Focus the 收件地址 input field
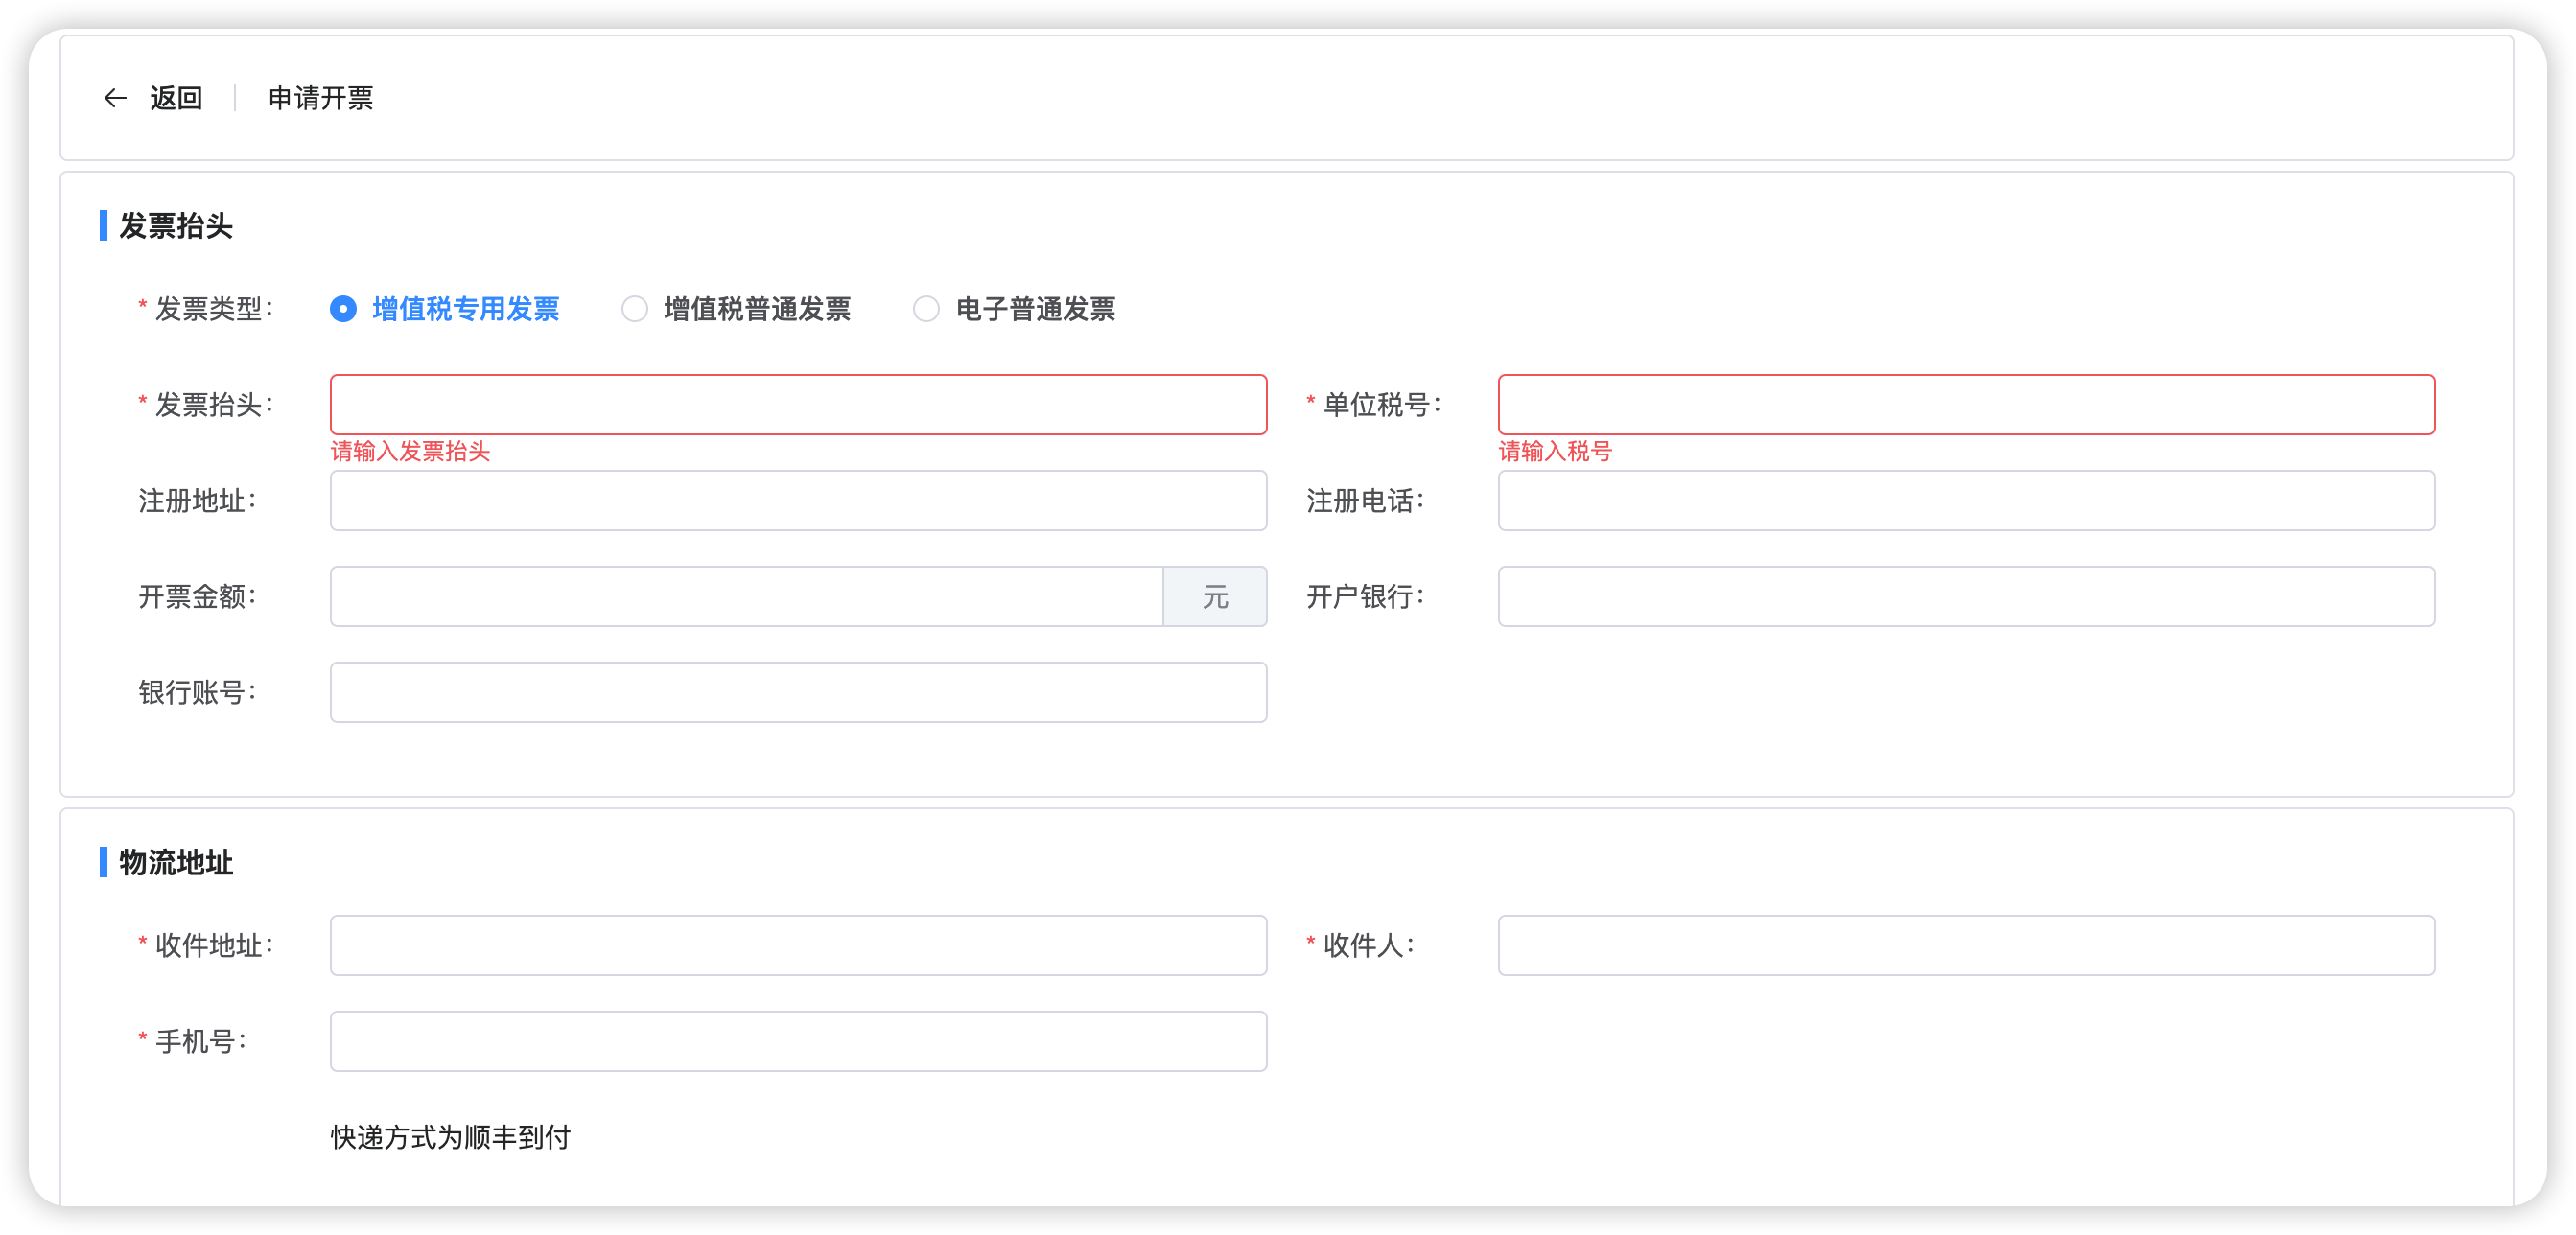Screen dimensions: 2576x1235 point(798,946)
